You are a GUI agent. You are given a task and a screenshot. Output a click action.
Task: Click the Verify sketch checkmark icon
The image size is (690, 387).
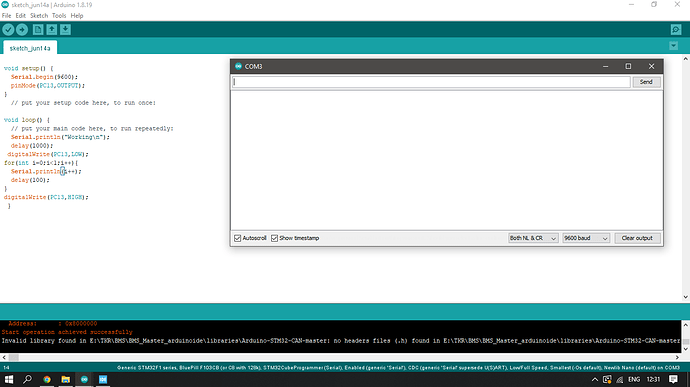click(8, 29)
